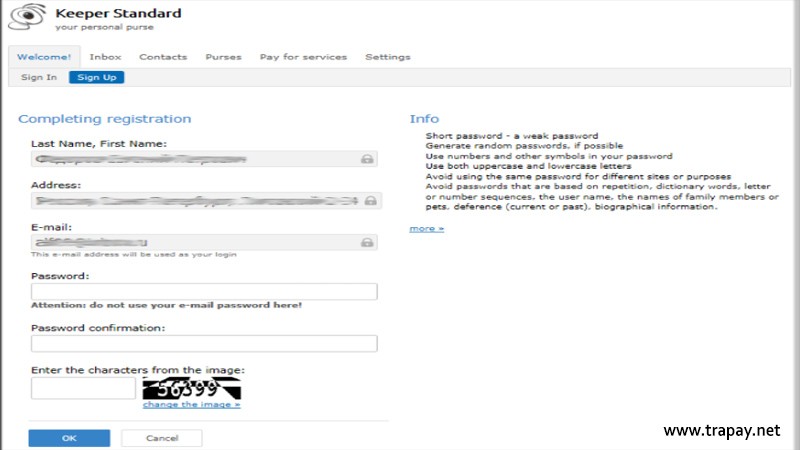Go to the Contacts tab
The image size is (800, 450).
click(163, 57)
